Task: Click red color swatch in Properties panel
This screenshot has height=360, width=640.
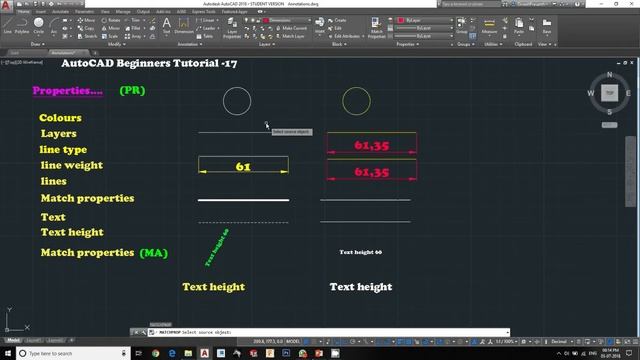Action: 401,20
